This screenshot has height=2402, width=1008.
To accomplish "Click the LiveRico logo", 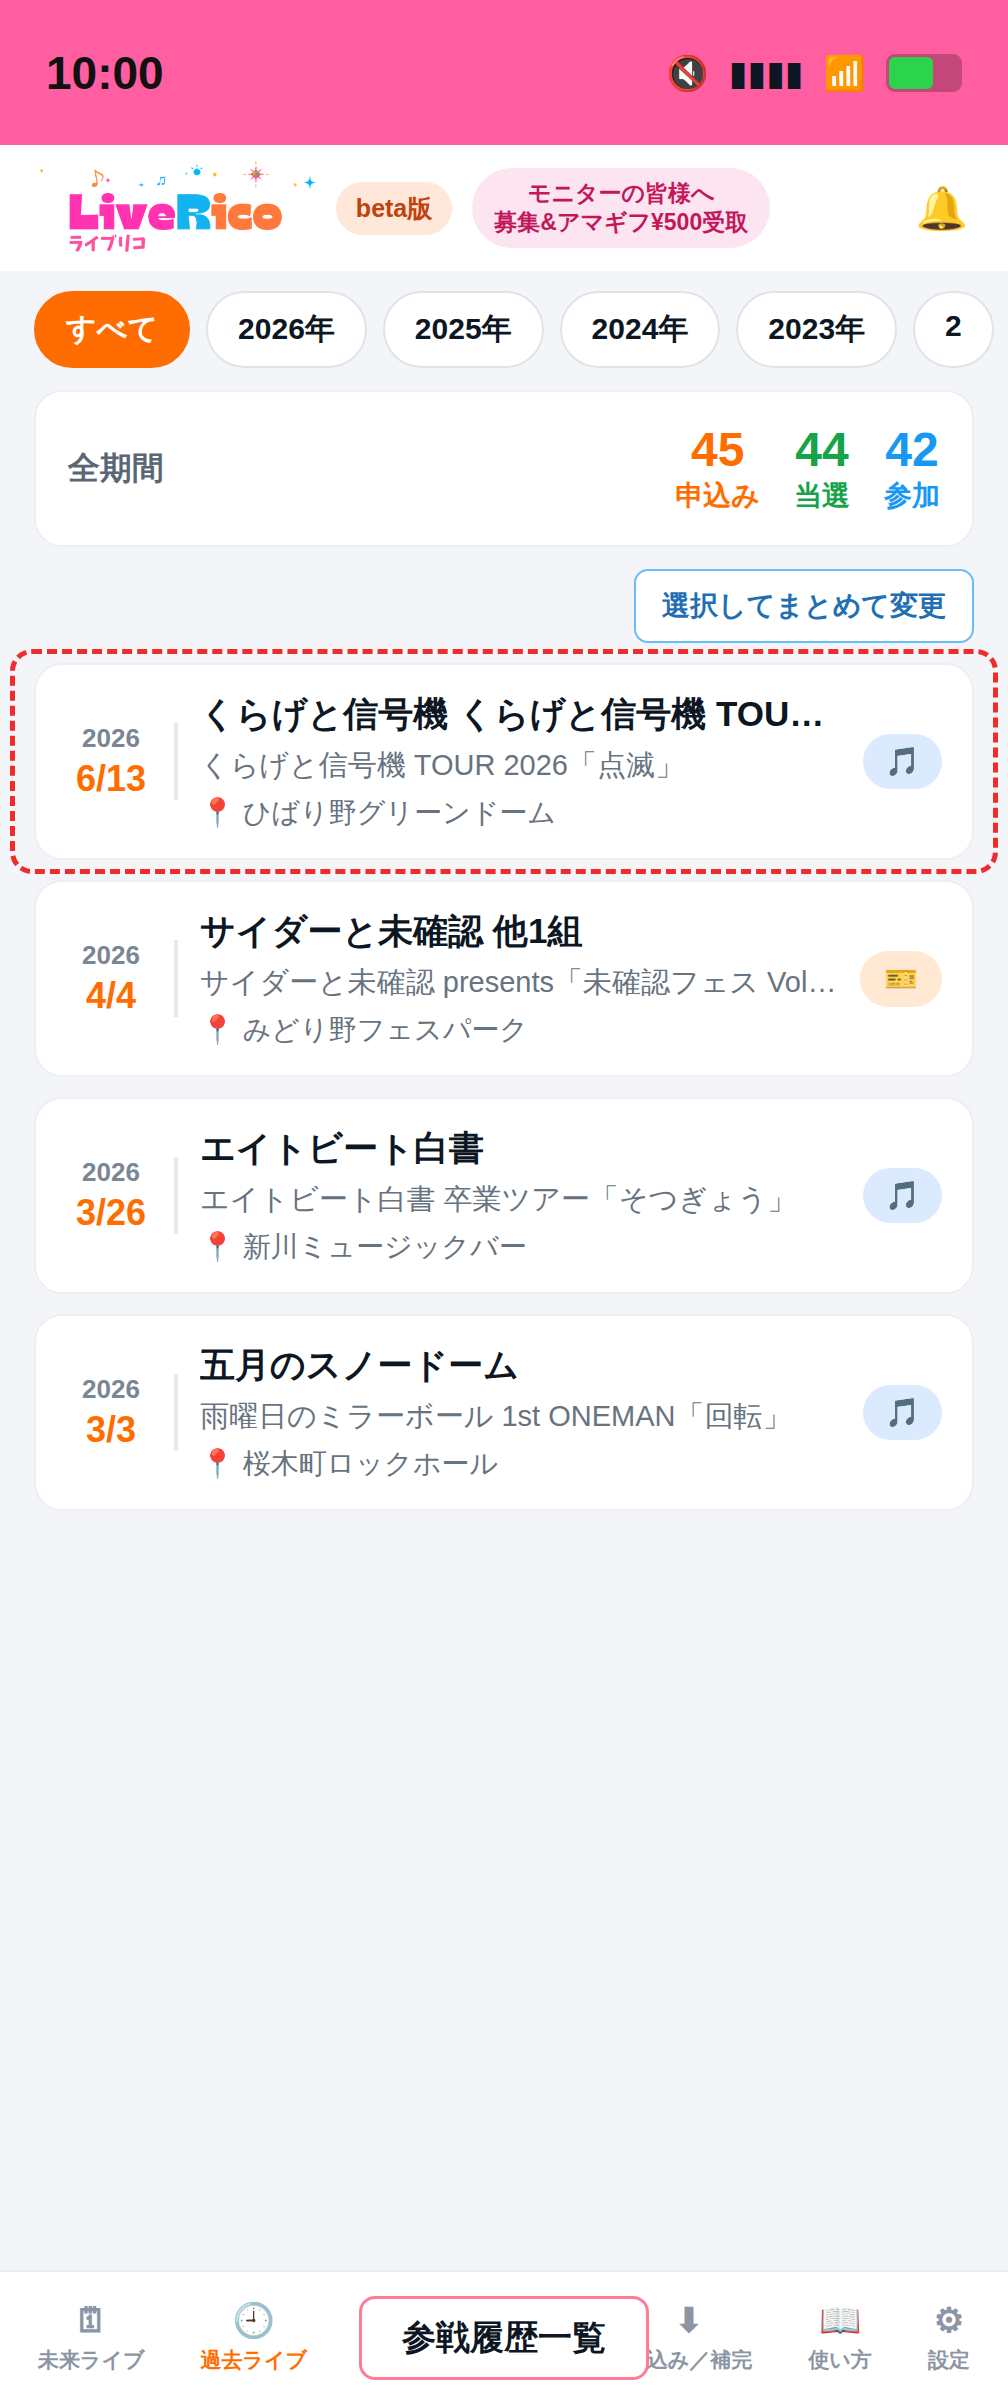I will click(176, 208).
